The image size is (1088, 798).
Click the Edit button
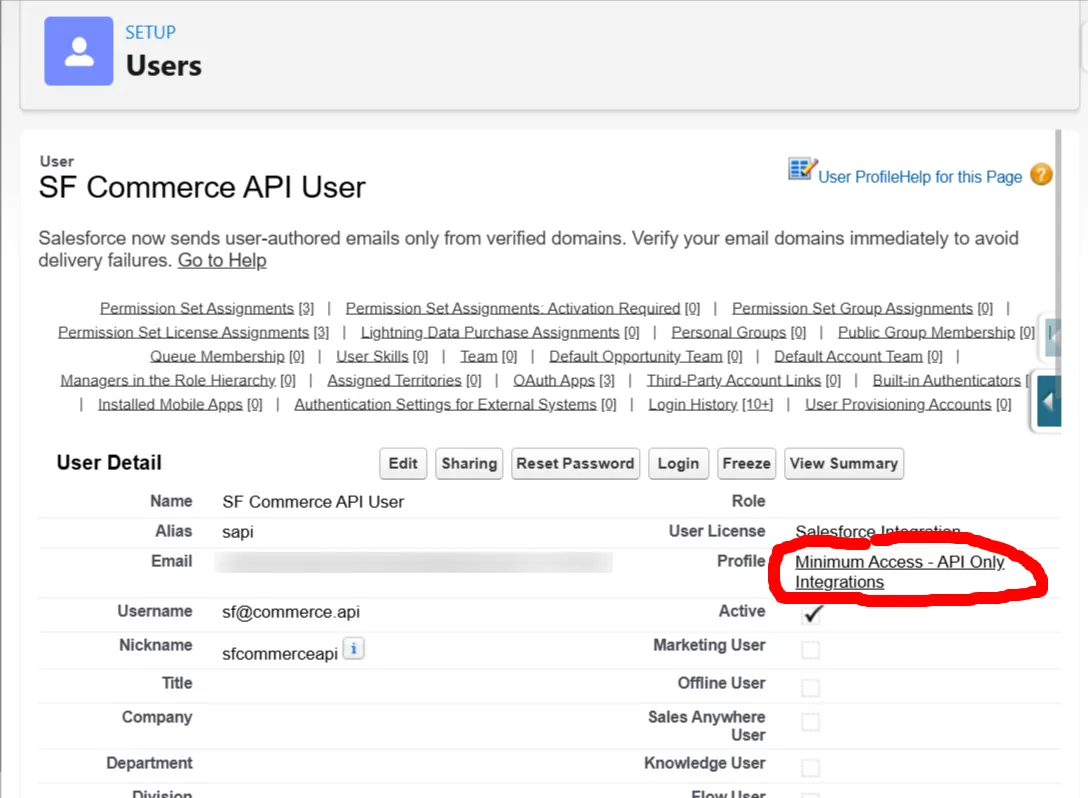403,464
